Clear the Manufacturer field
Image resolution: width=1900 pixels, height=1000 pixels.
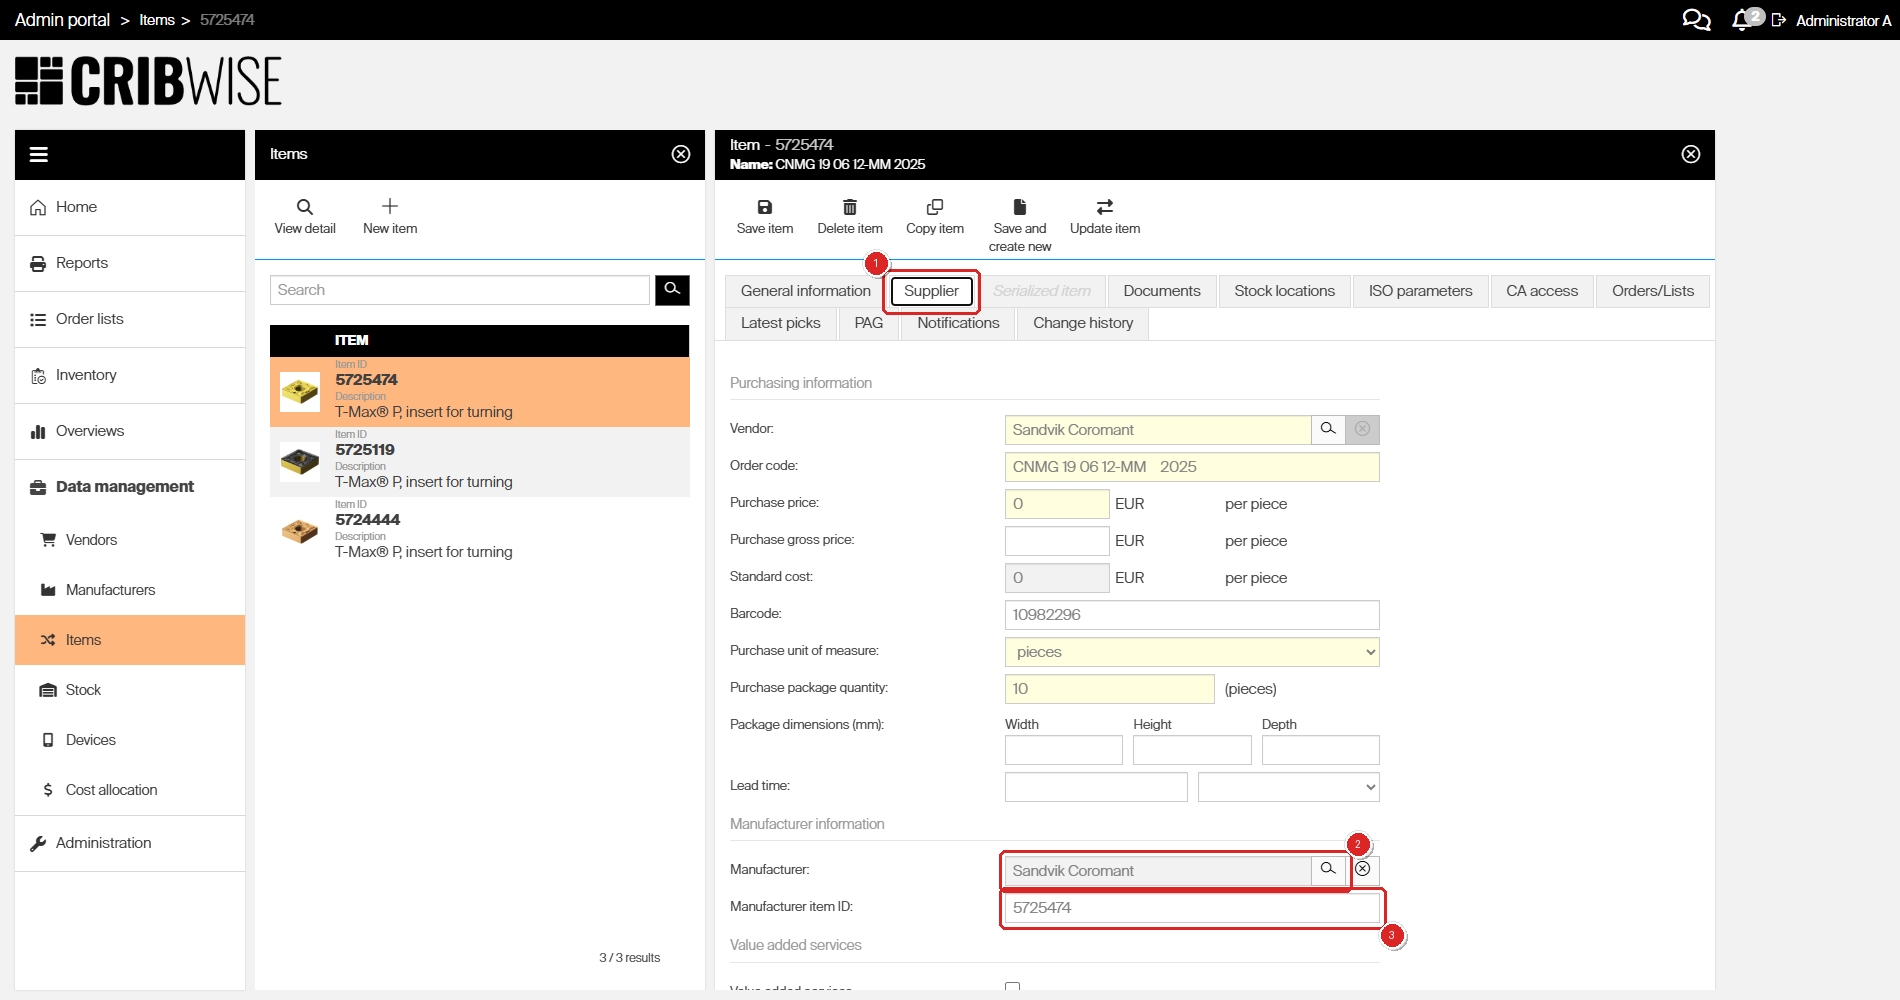pyautogui.click(x=1363, y=870)
